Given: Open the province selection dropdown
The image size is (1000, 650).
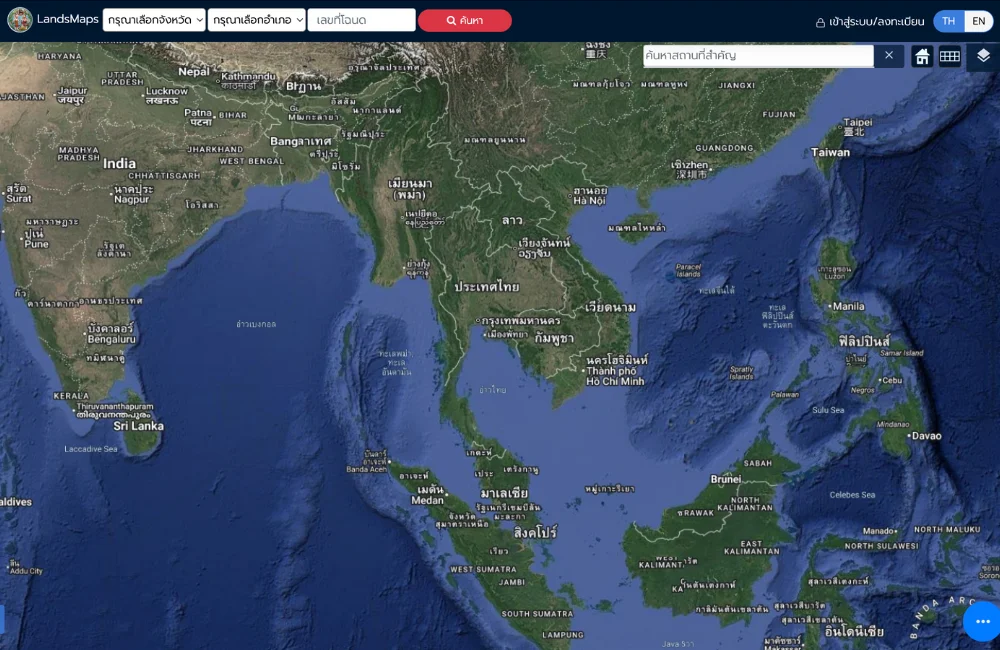Looking at the screenshot, I should 154,20.
